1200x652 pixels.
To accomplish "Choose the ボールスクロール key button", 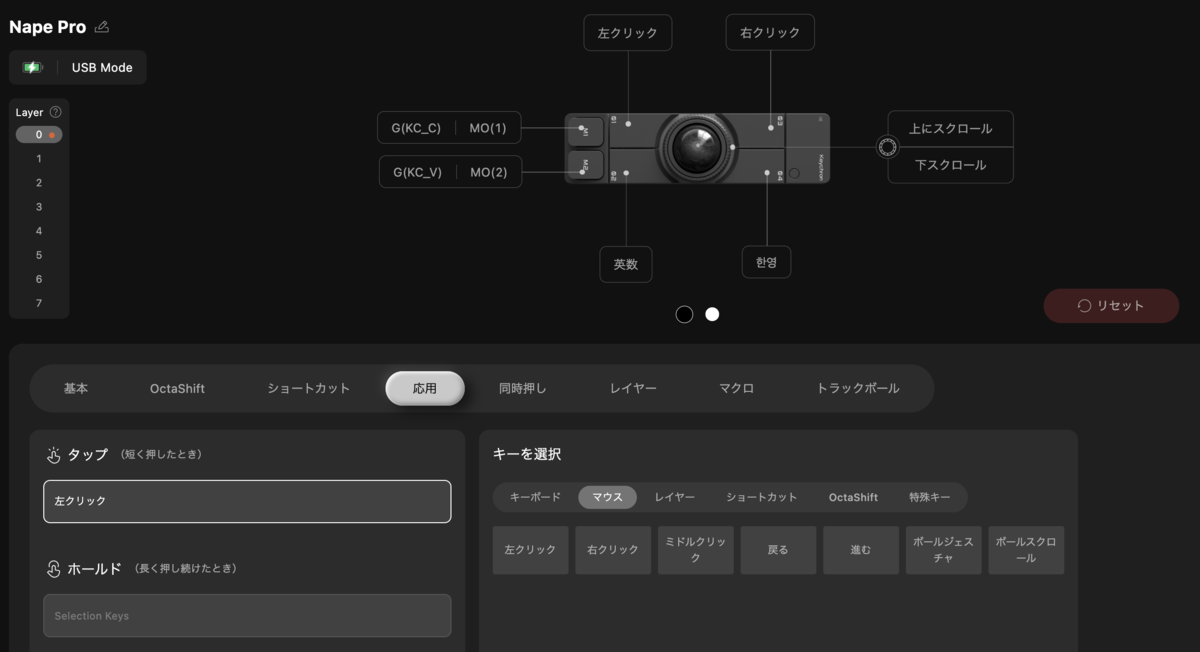I will [1026, 550].
